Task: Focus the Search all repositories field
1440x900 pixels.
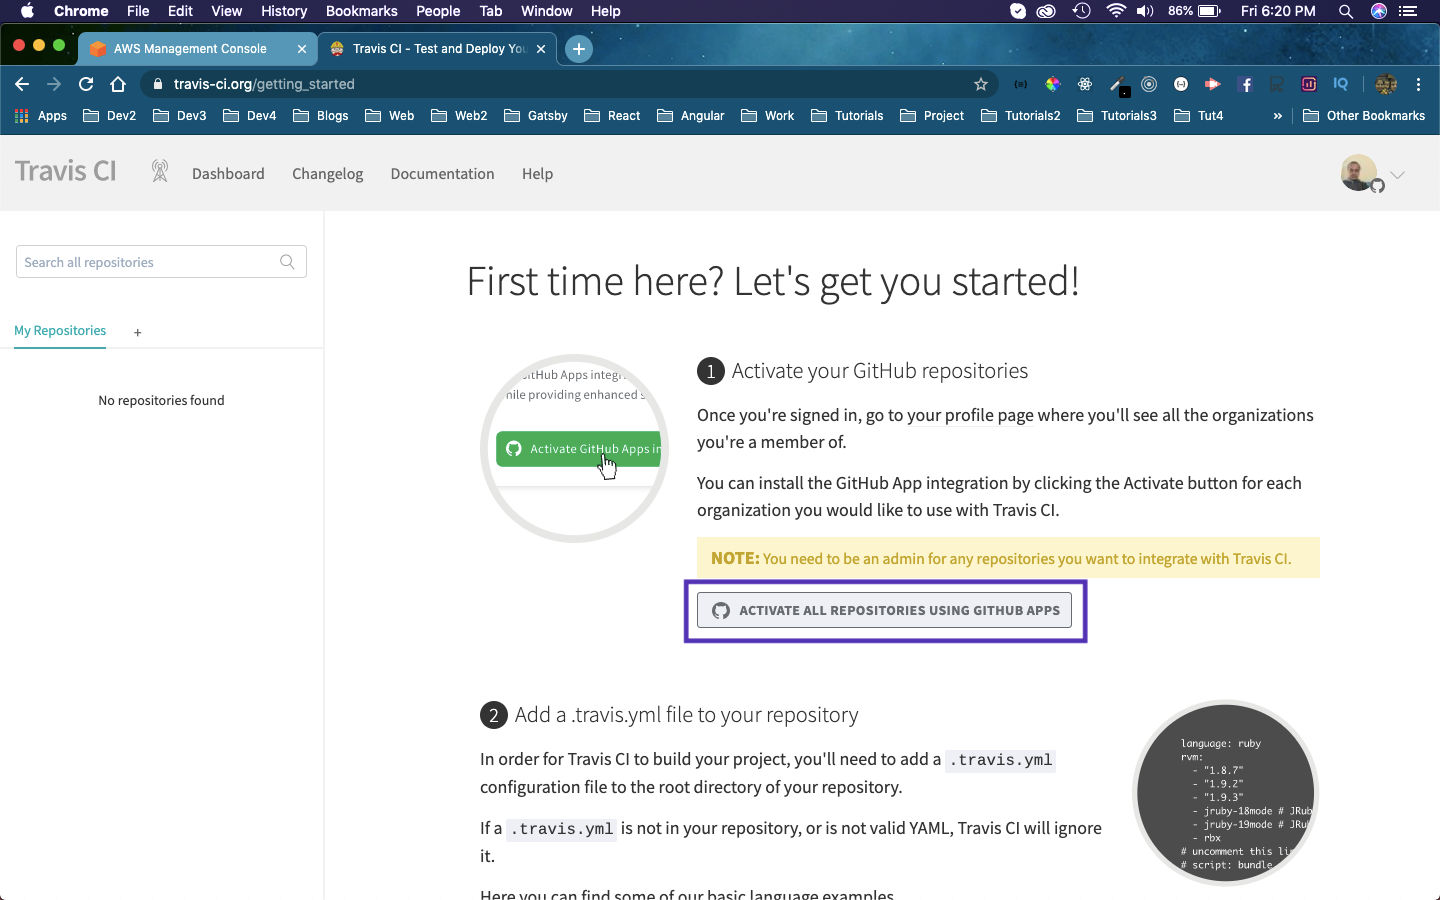Action: click(x=161, y=262)
